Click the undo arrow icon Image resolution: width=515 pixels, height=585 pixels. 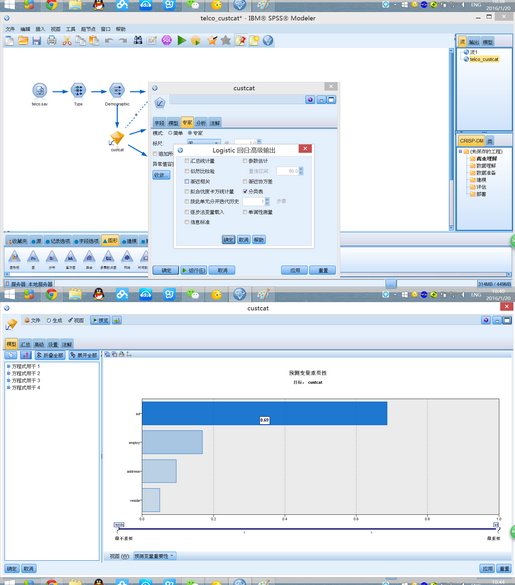(109, 41)
